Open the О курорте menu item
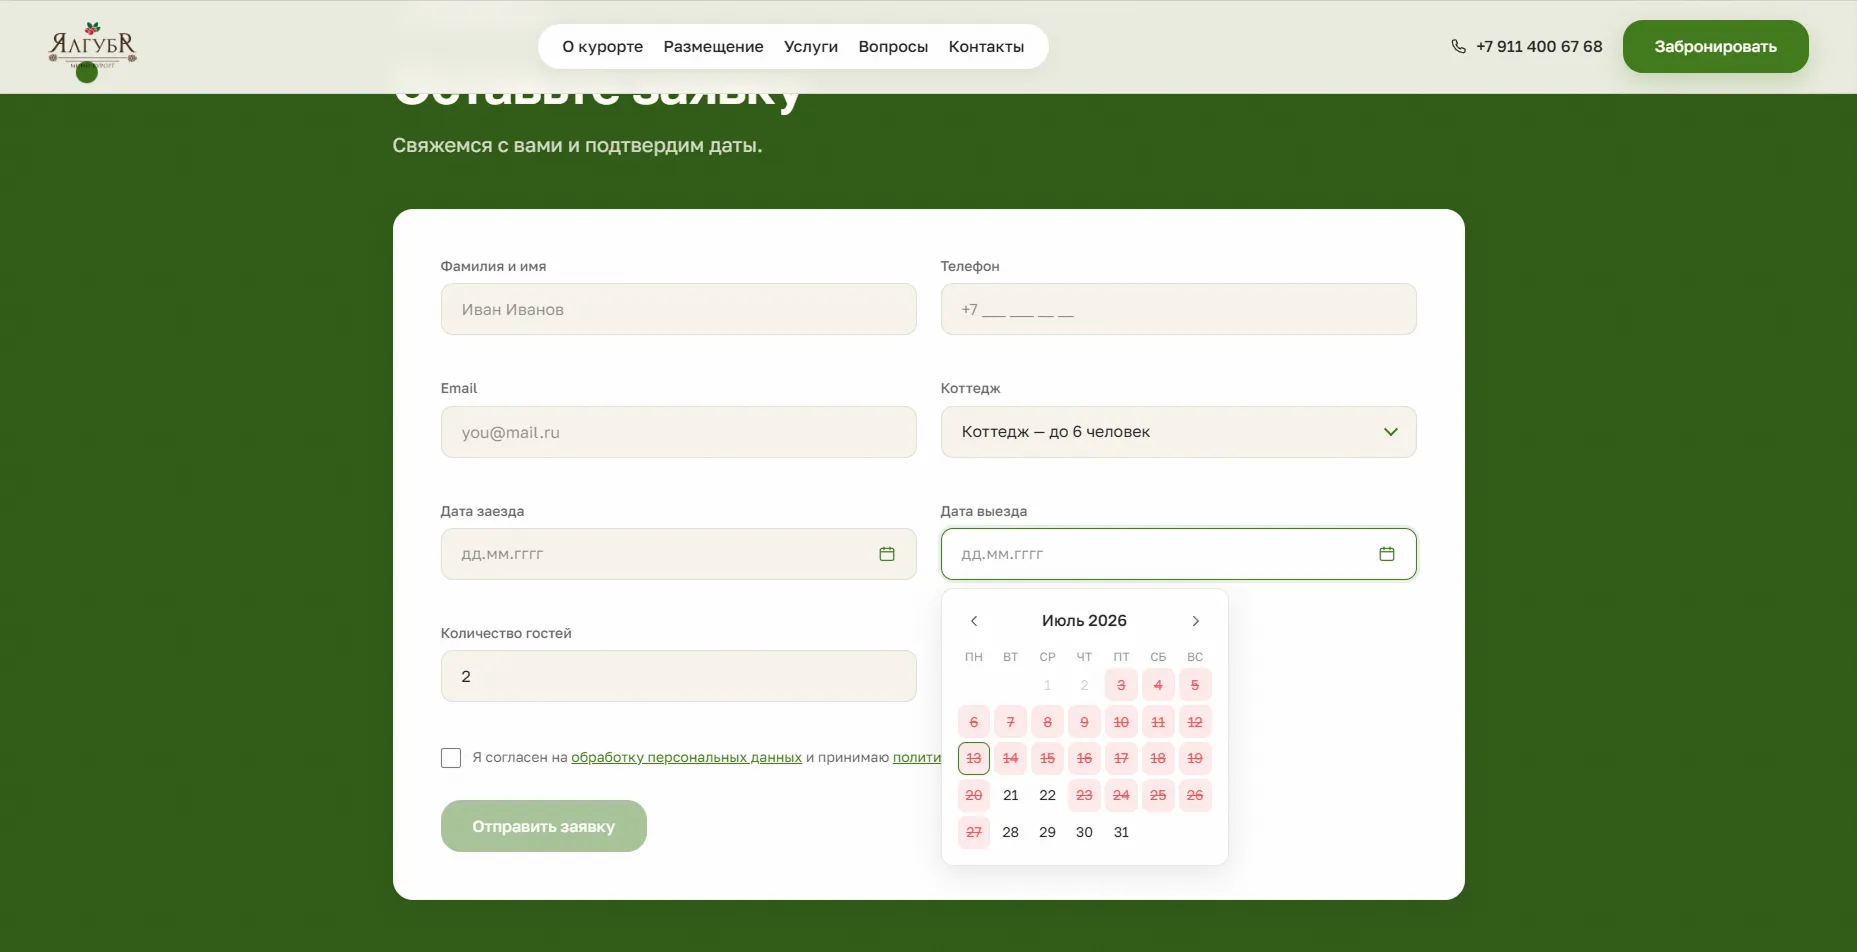 tap(602, 47)
